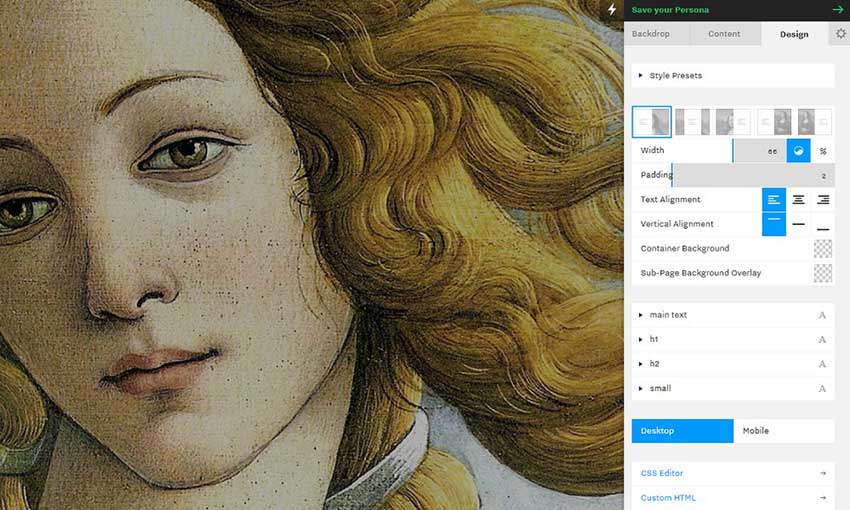The width and height of the screenshot is (850, 510).
Task: Expand the h1 typography section
Action: pos(733,339)
